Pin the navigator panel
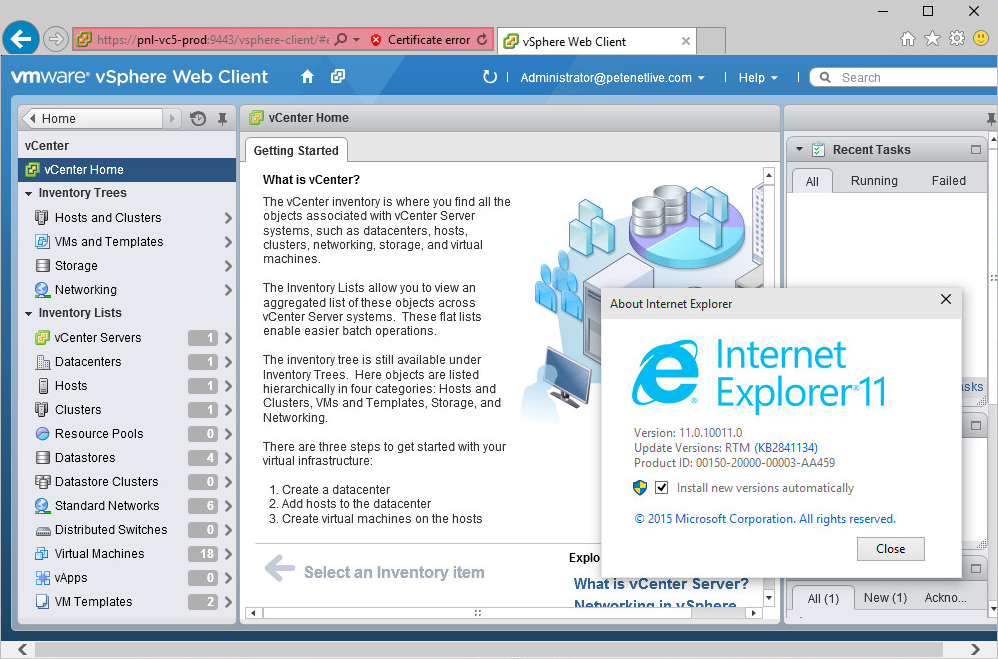 point(222,118)
